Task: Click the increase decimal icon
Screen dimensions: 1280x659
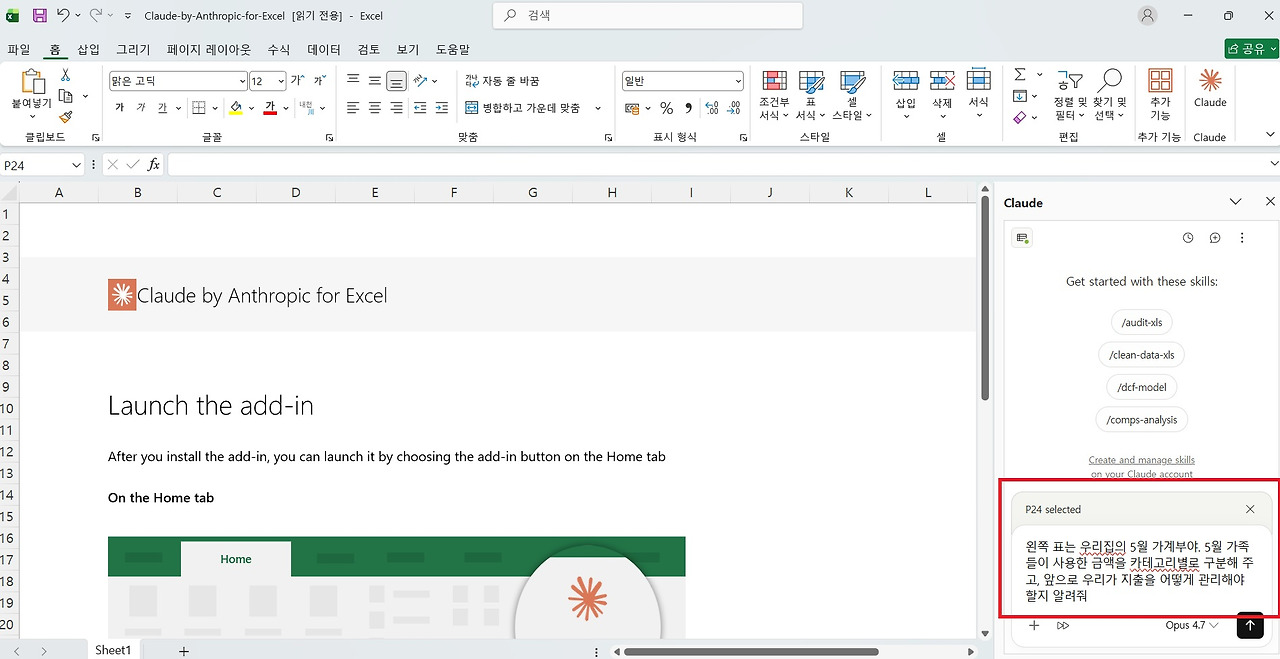Action: point(712,108)
